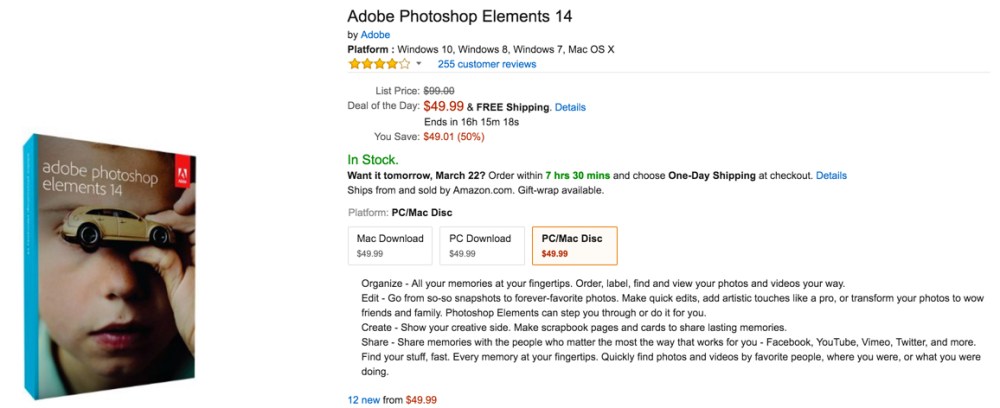
Task: Open Details link next to FREE Shipping
Action: coord(570,107)
